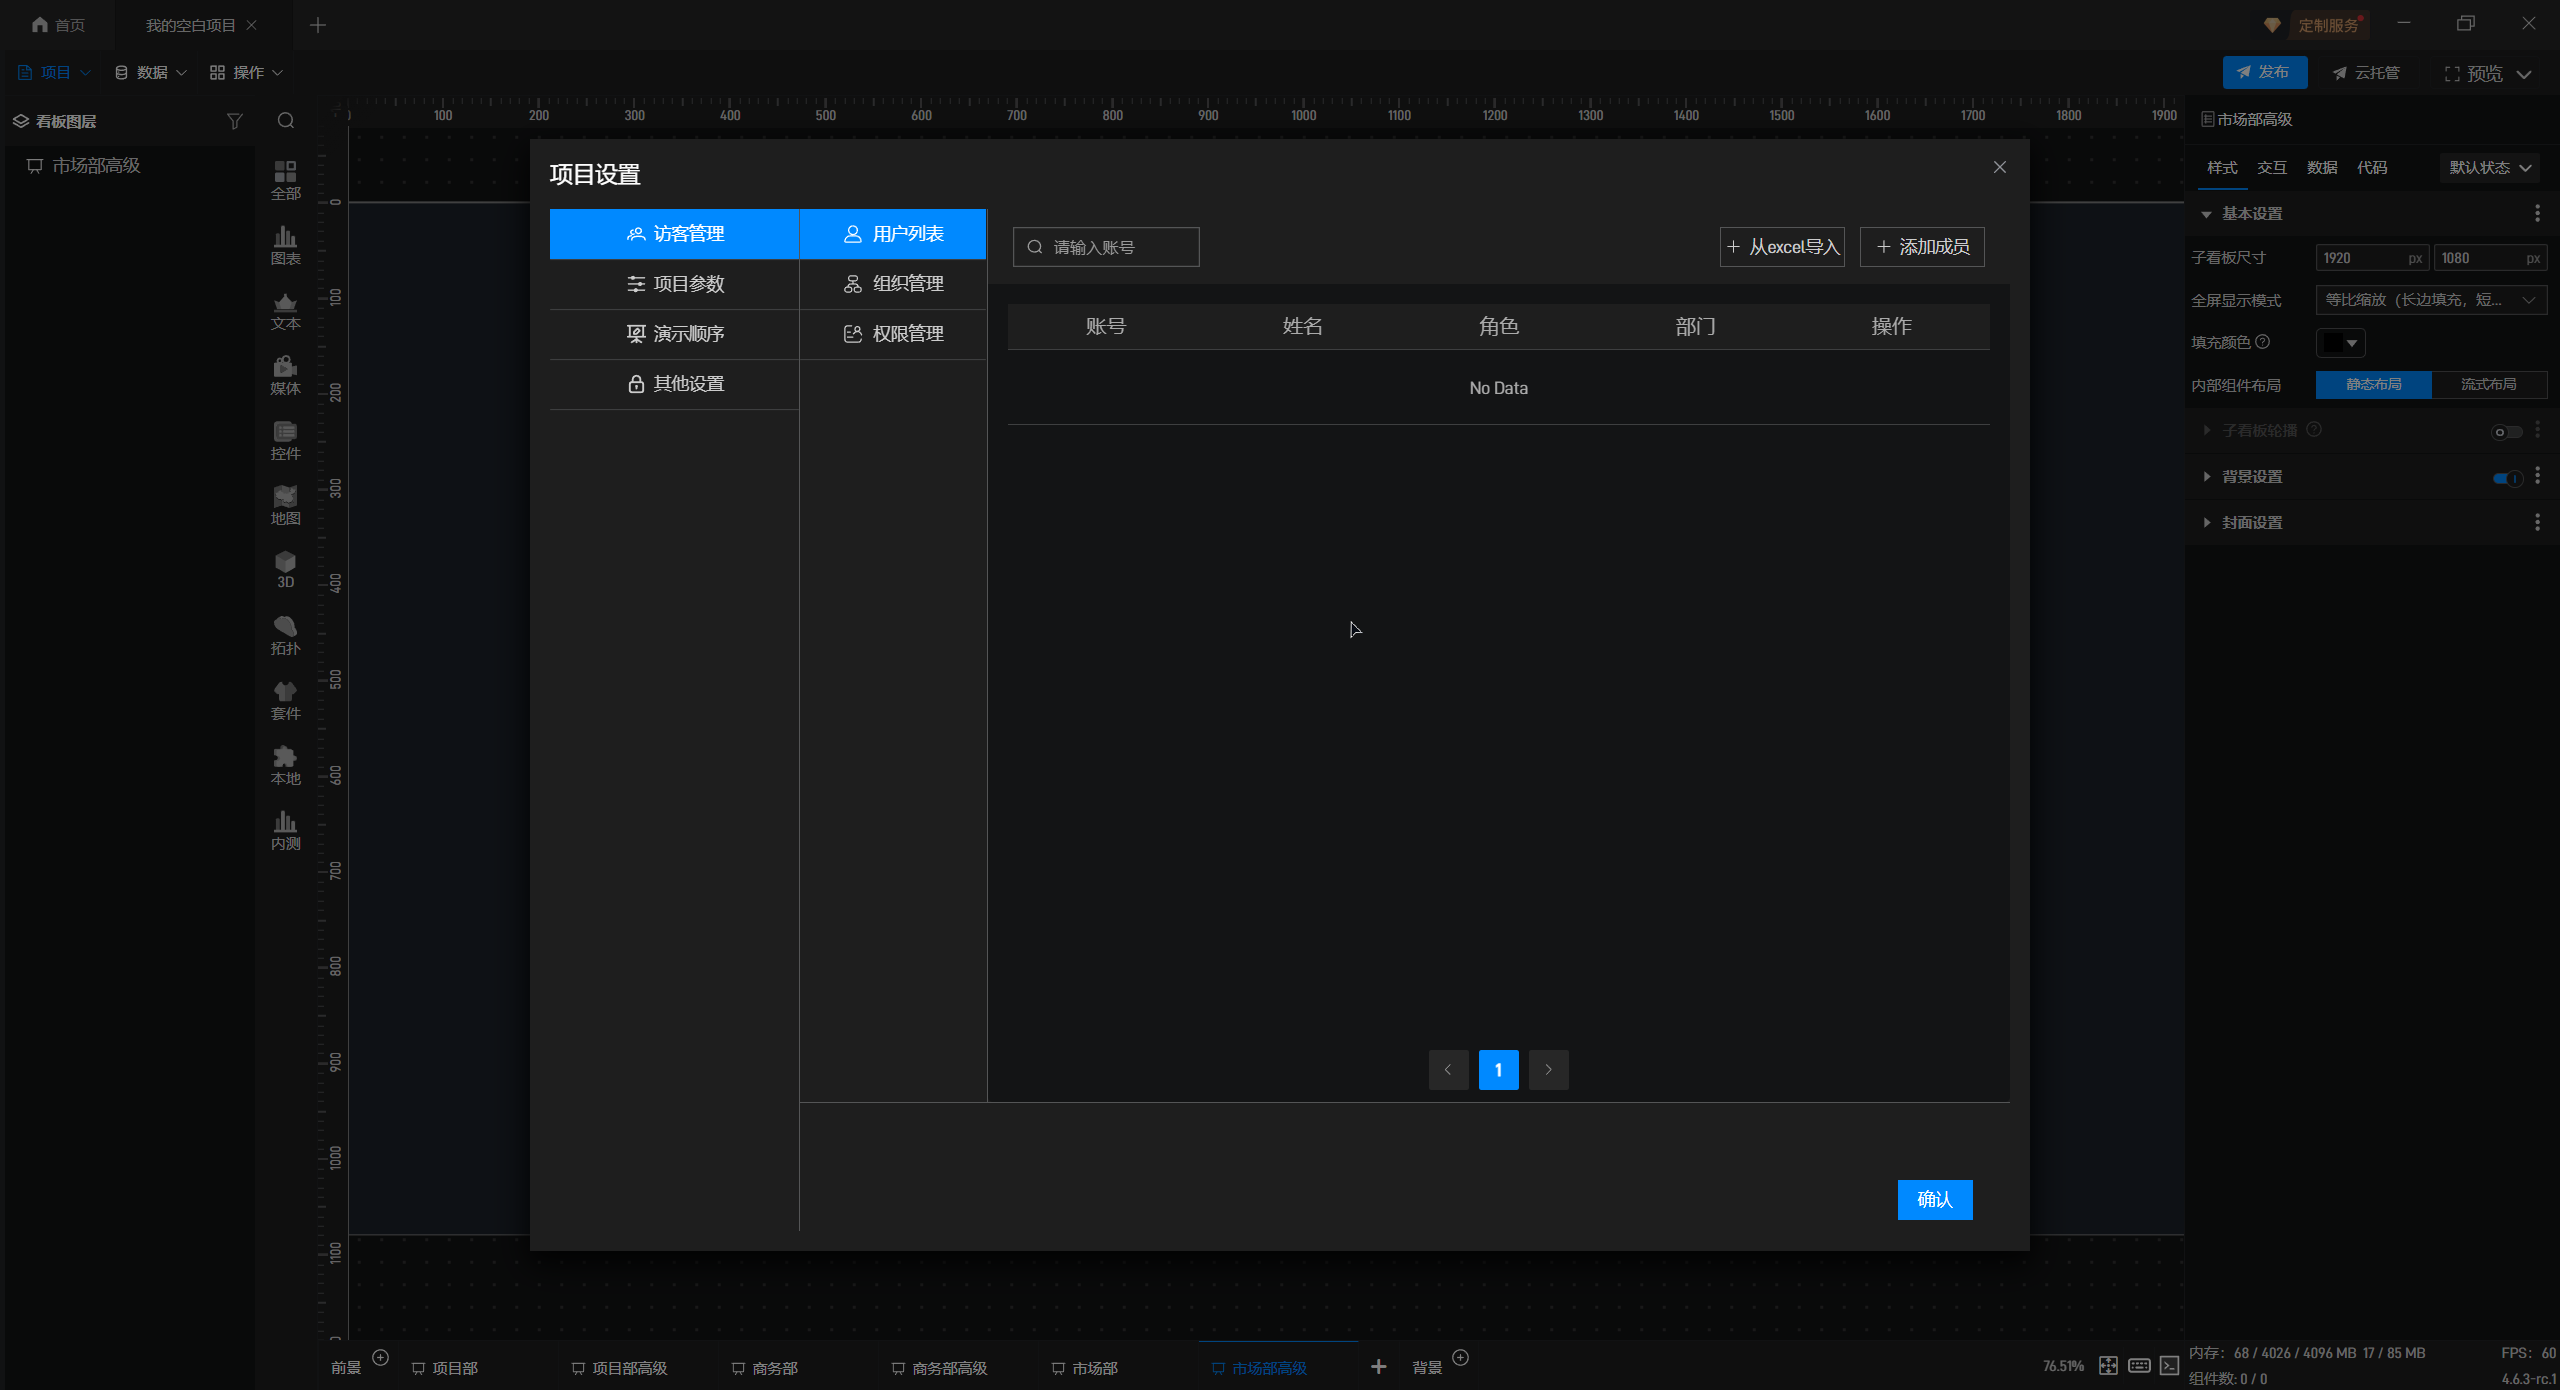Open the 组织管理 tab
This screenshot has width=2560, height=1390.
pos(893,284)
